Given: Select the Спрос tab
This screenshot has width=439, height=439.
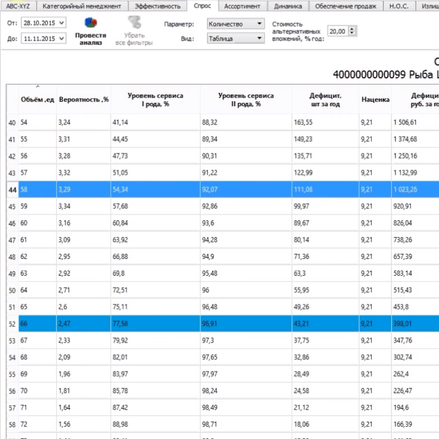Looking at the screenshot, I should 202,6.
